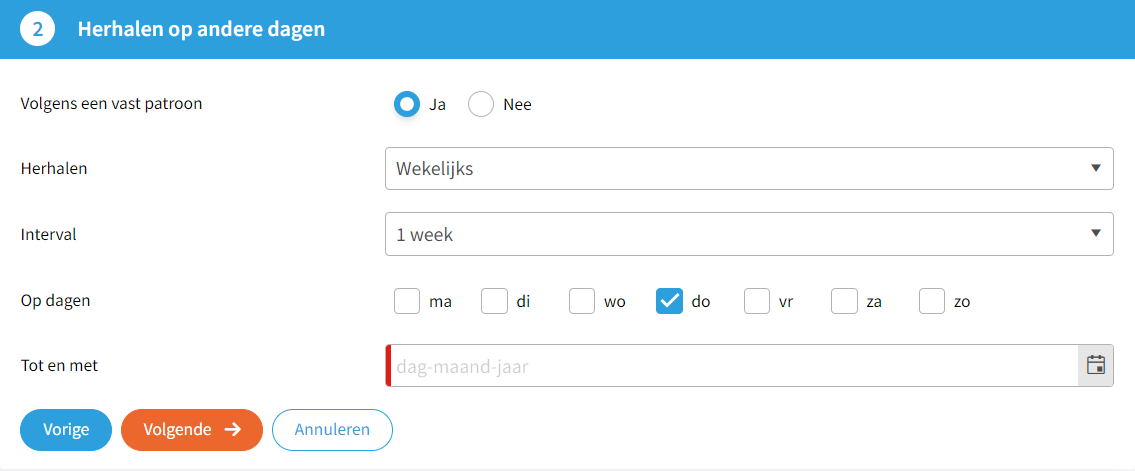Enable the ma checkbox

click(407, 301)
